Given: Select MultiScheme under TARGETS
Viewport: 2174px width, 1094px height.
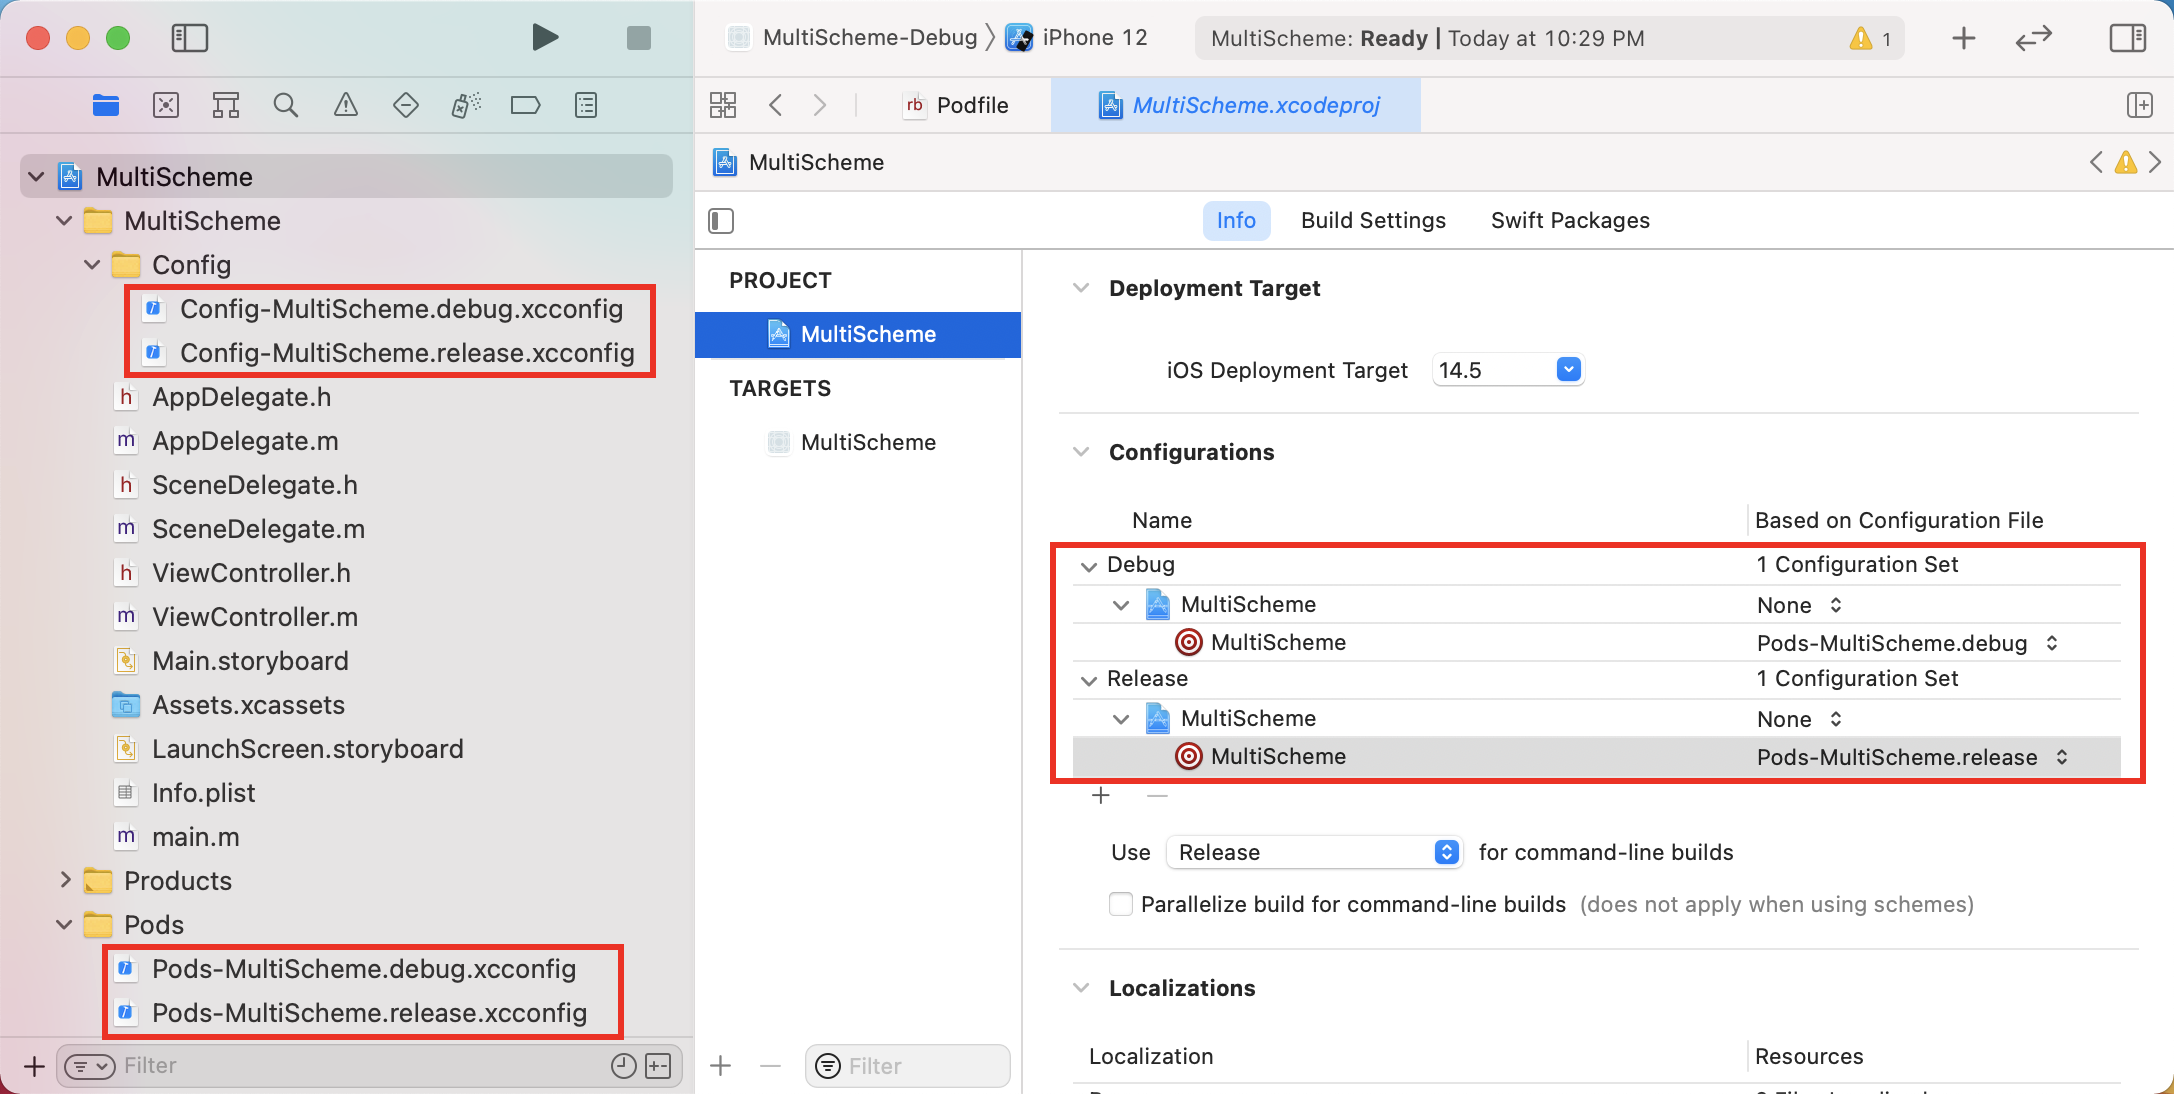Looking at the screenshot, I should [x=867, y=442].
